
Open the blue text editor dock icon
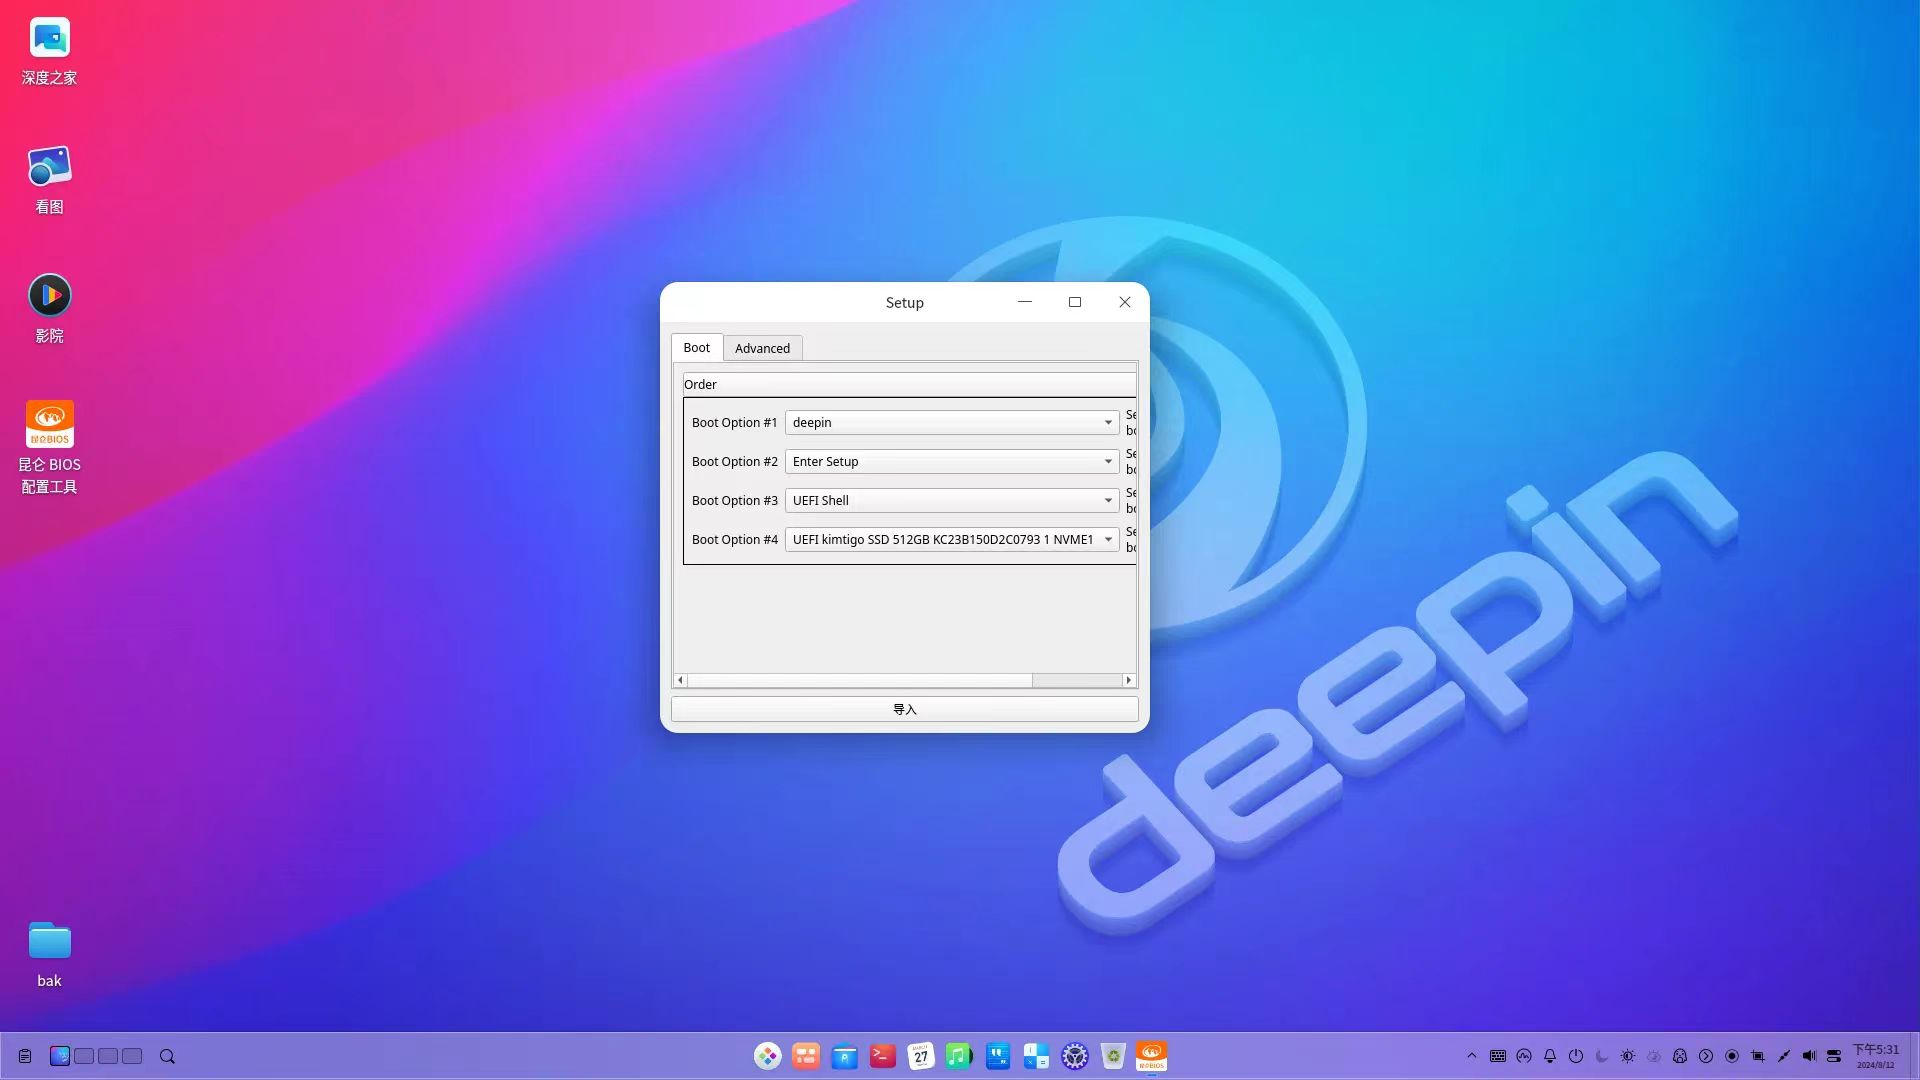point(998,1056)
